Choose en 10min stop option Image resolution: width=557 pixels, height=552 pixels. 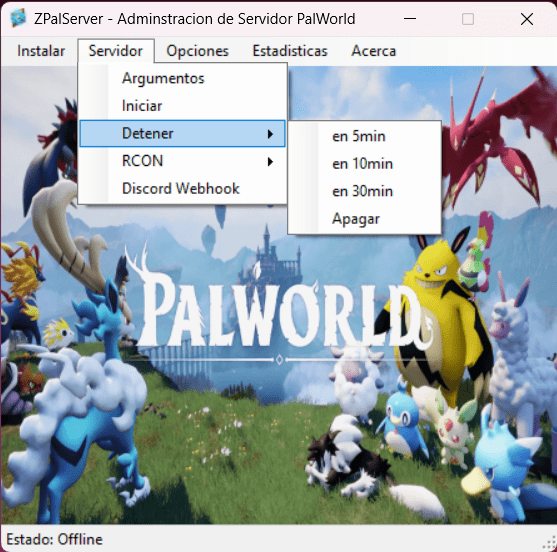coord(364,164)
